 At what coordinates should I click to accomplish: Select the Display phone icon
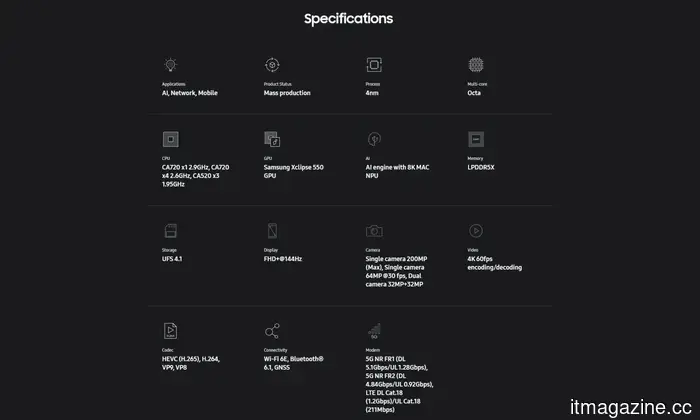pyautogui.click(x=272, y=231)
